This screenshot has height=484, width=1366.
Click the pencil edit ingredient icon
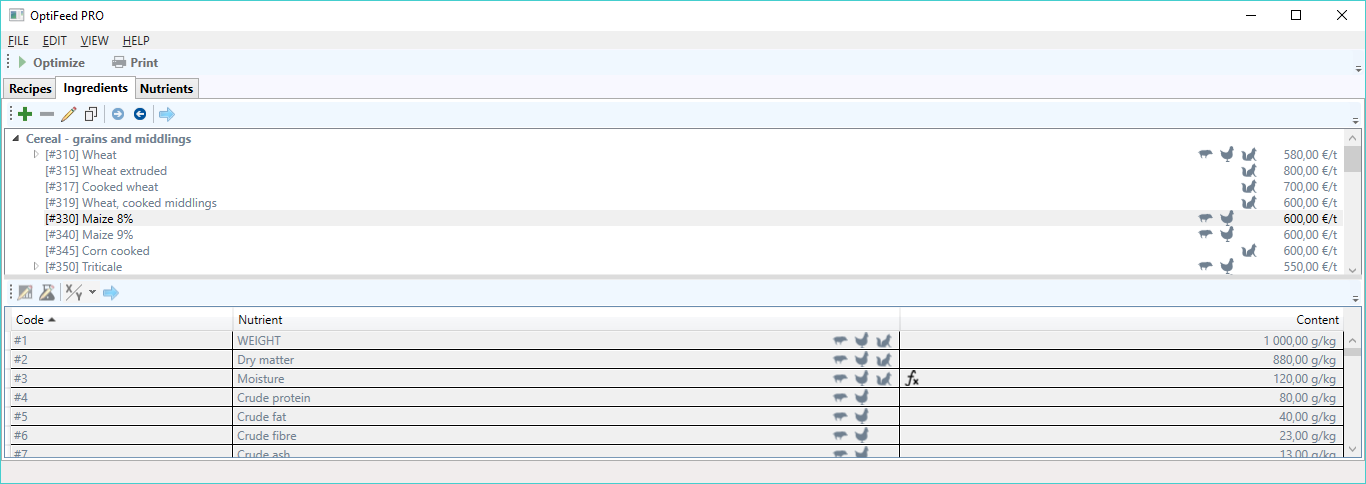68,114
